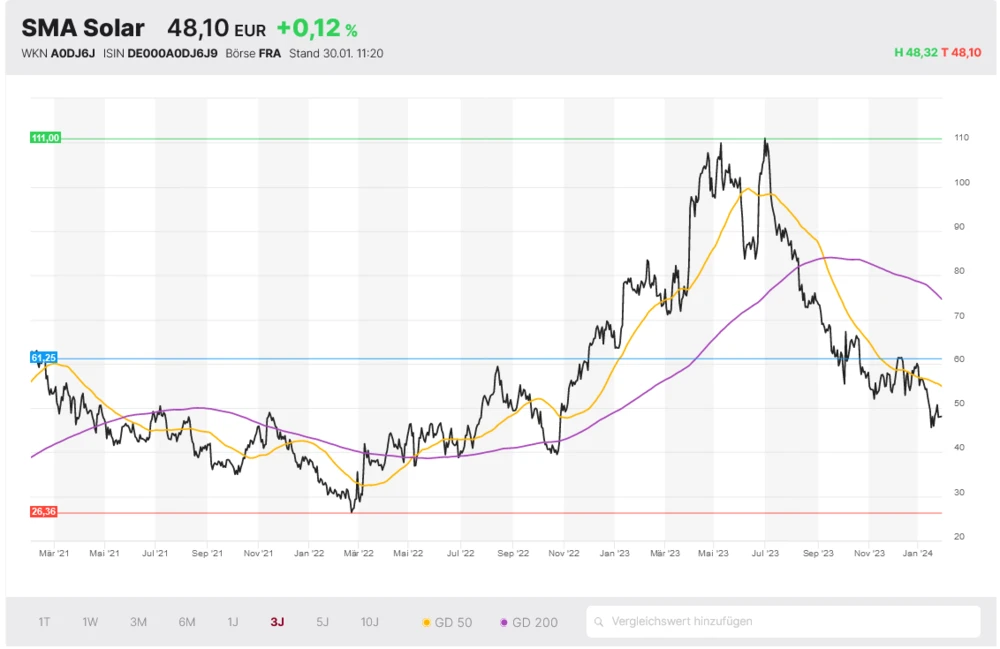This screenshot has height=649, width=1000.
Task: Click the daily high H 48,32
Action: coord(917,52)
